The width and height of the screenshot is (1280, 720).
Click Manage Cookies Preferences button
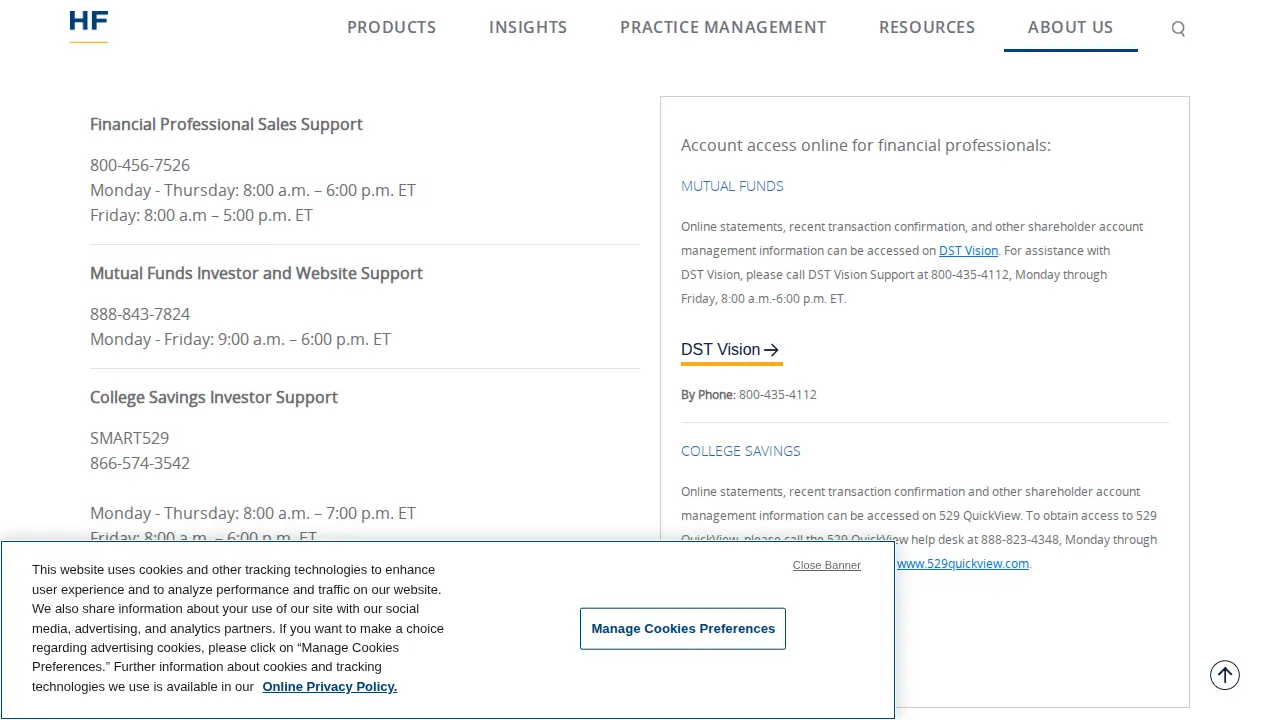tap(683, 628)
